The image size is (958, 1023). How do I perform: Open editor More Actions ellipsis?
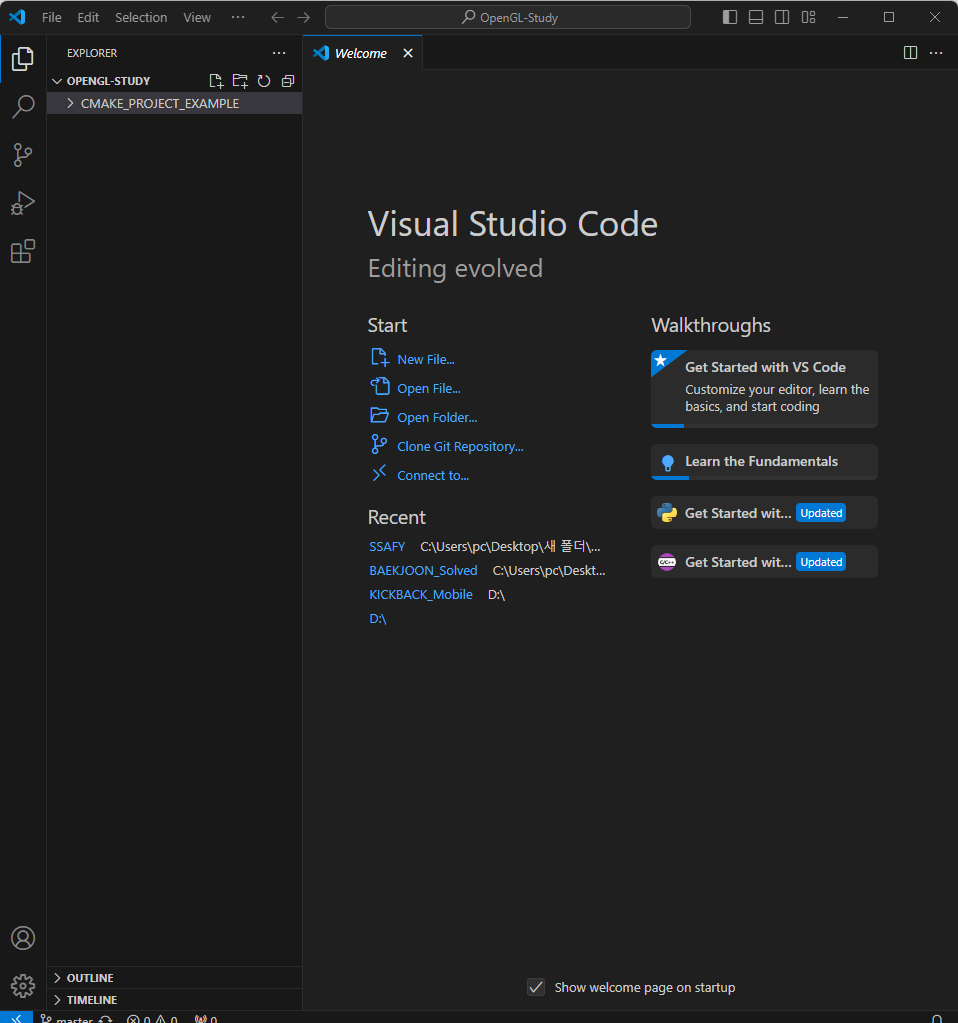936,53
